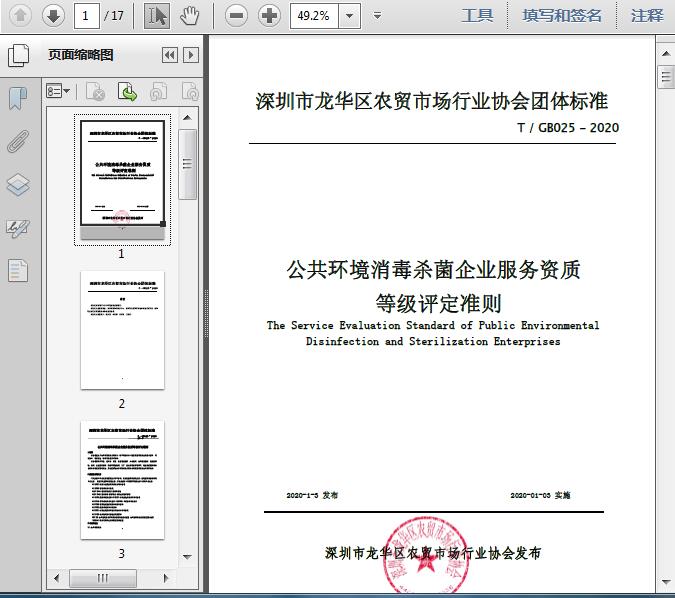This screenshot has width=675, height=598.
Task: Click the page thumbnails panel icon
Action: pyautogui.click(x=19, y=56)
